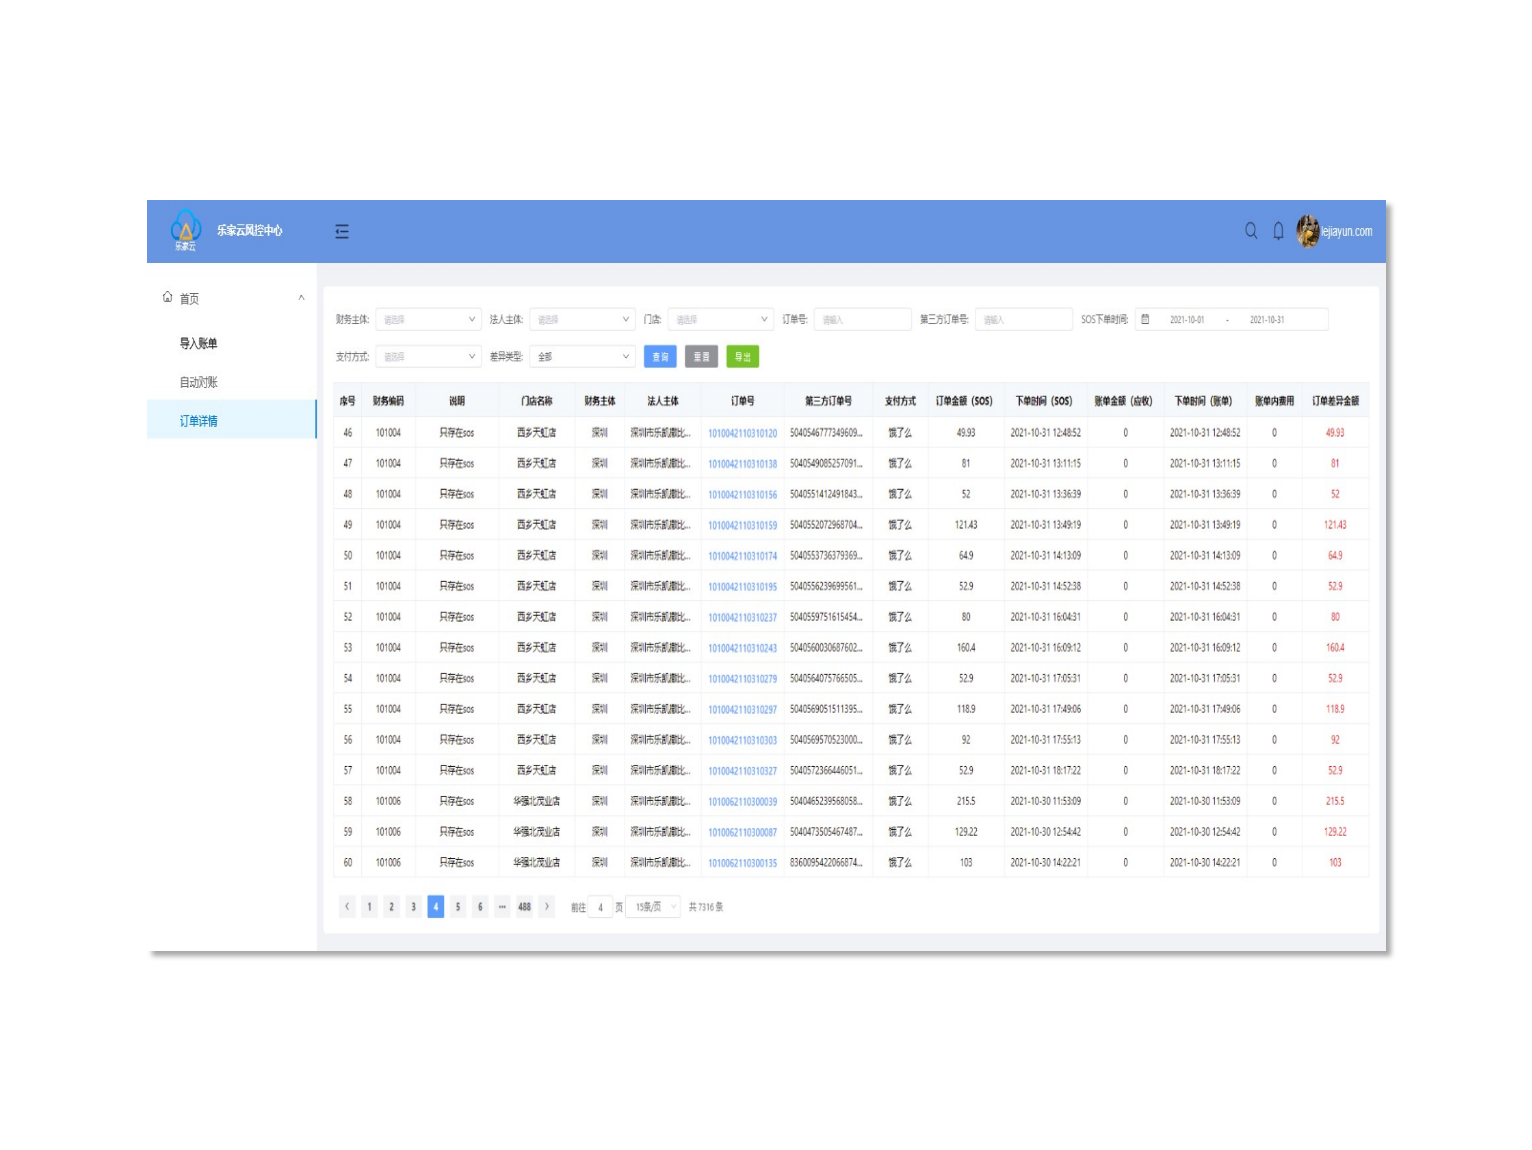Open the 支付方式 dropdown

[428, 357]
